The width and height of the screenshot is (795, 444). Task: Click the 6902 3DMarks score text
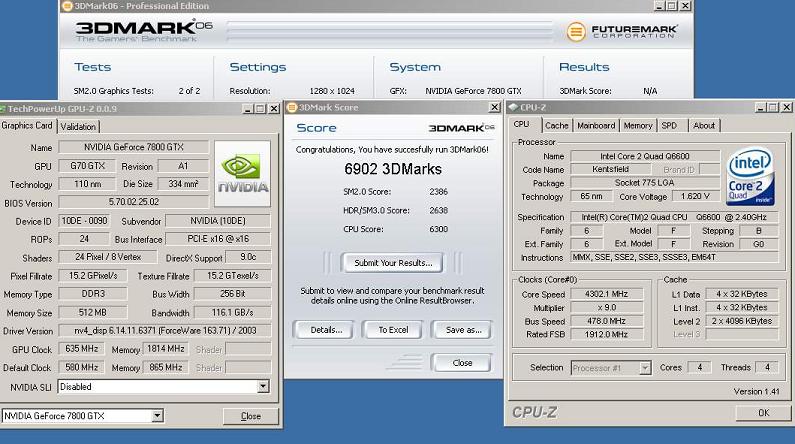[x=393, y=169]
